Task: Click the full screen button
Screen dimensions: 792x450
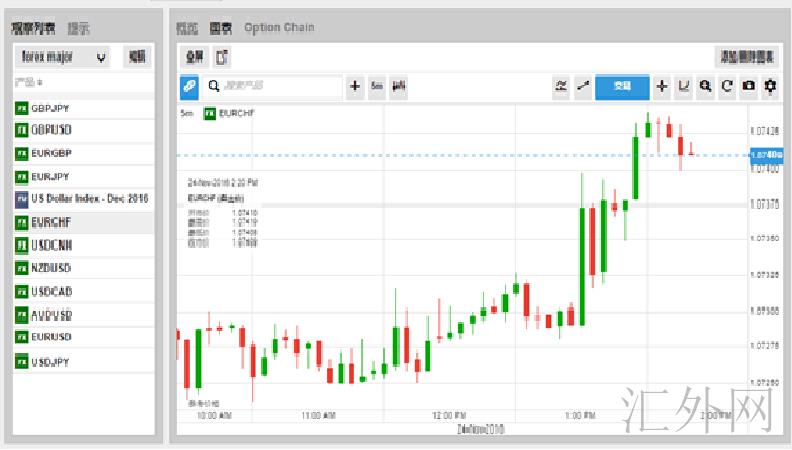Action: coord(194,57)
